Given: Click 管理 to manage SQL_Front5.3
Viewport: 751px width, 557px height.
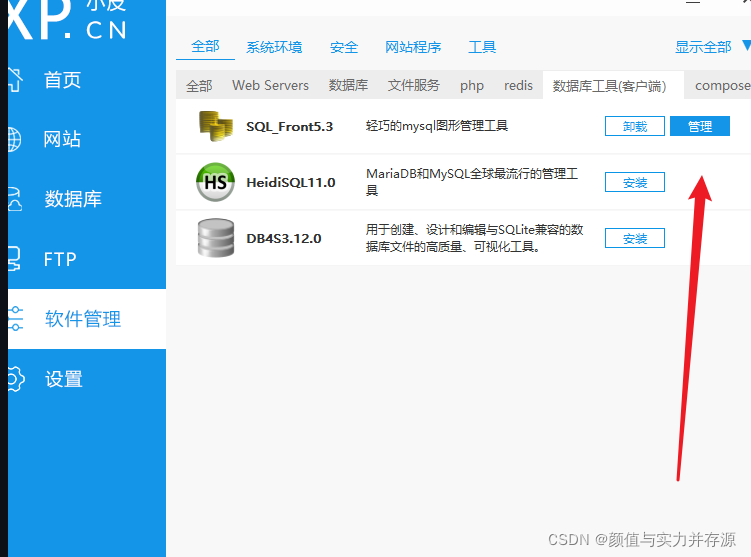Looking at the screenshot, I should 700,126.
